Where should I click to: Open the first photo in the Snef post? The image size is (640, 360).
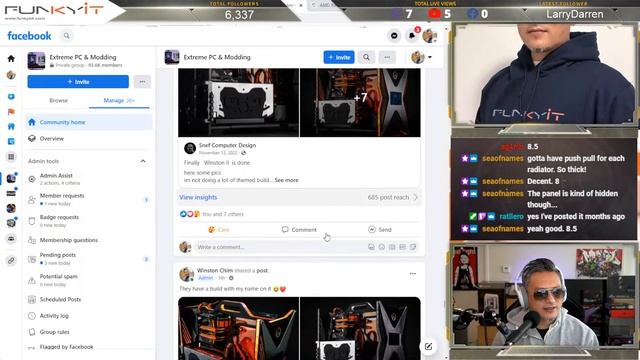click(238, 102)
